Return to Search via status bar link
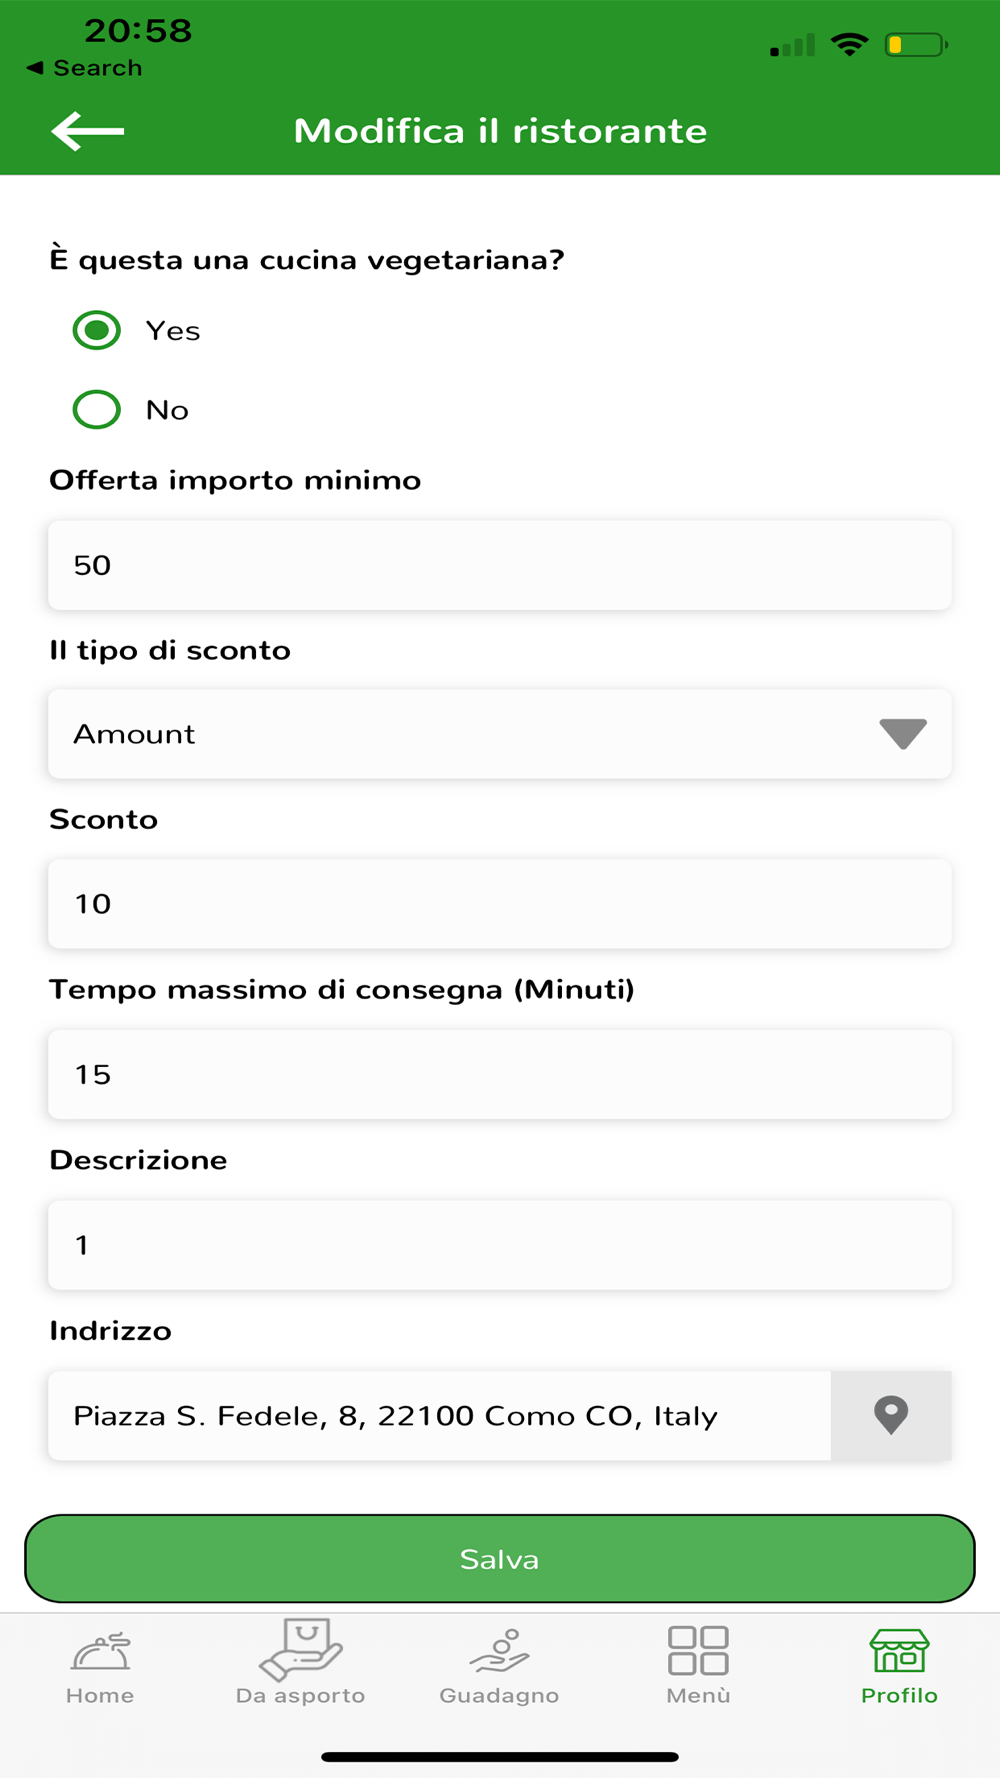The height and width of the screenshot is (1778, 1000). [x=84, y=68]
